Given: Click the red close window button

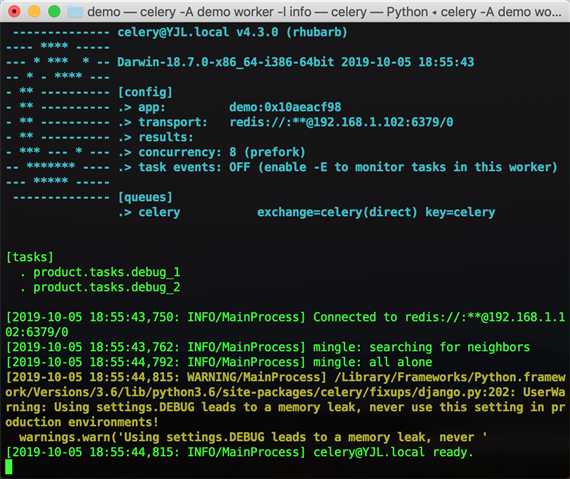Looking at the screenshot, I should (15, 11).
